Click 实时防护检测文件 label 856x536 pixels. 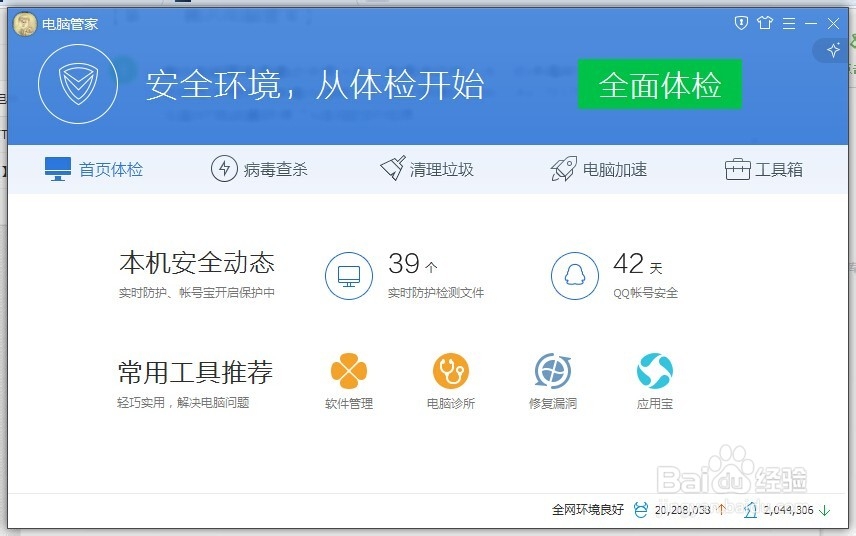436,293
